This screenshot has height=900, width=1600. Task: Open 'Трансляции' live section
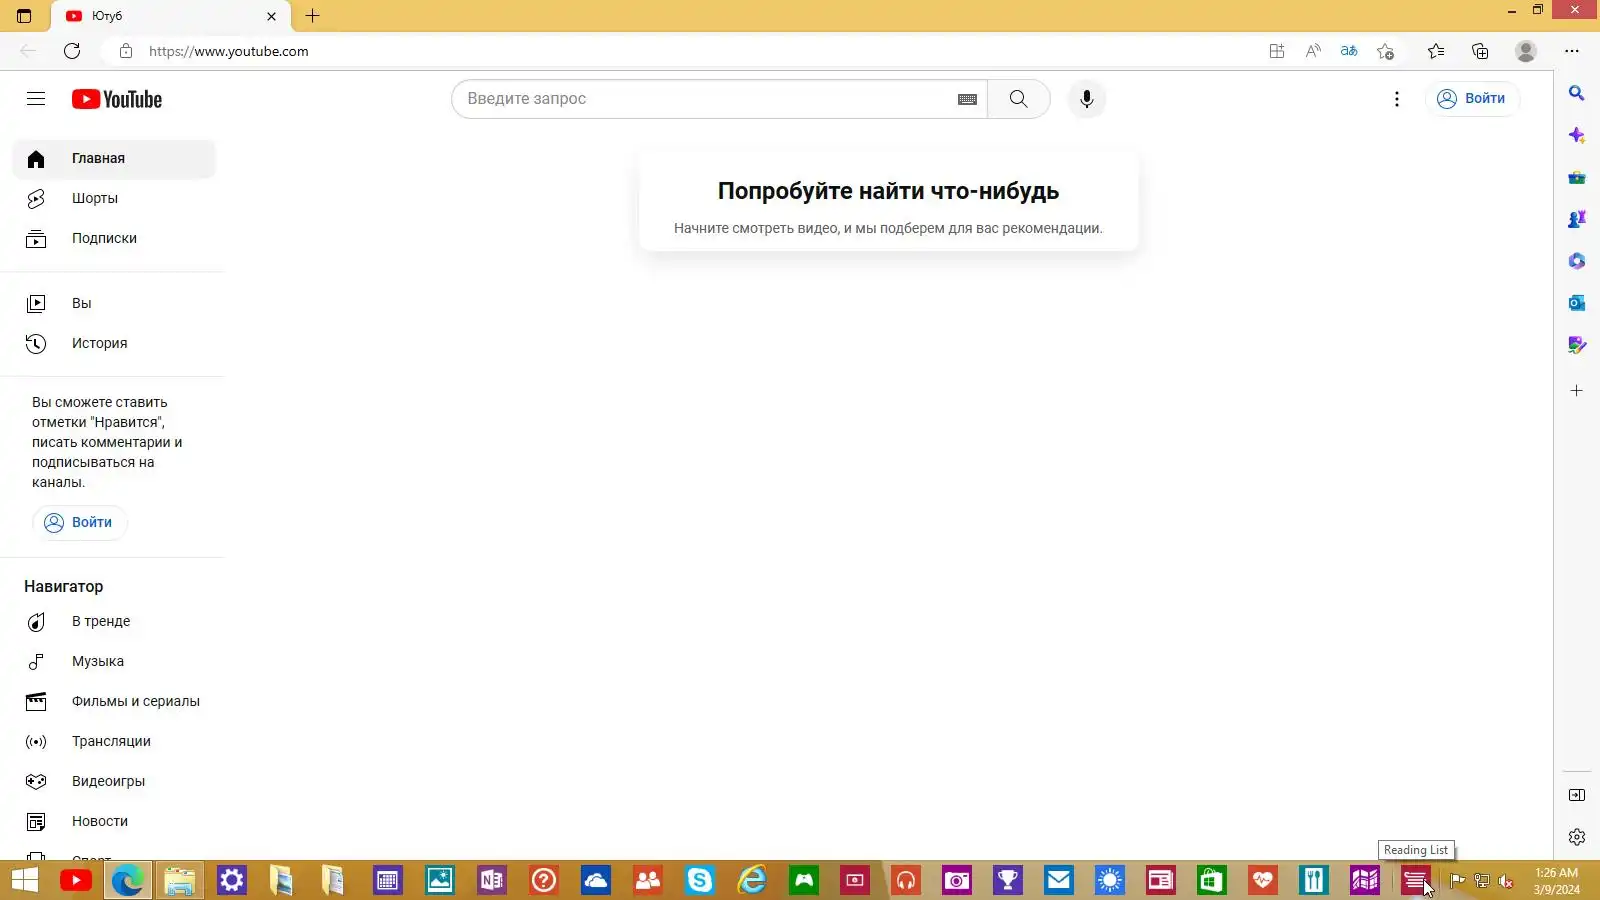click(x=114, y=742)
